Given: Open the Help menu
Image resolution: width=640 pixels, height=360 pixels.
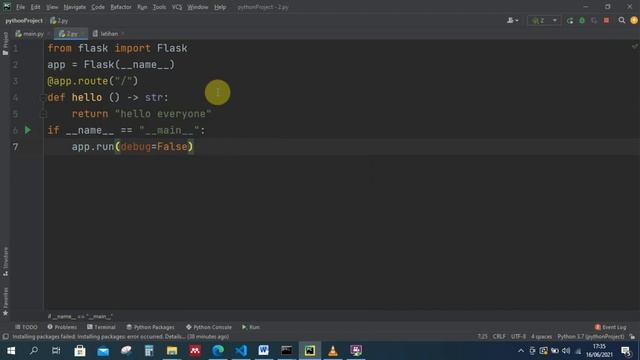Looking at the screenshot, I should [x=220, y=7].
